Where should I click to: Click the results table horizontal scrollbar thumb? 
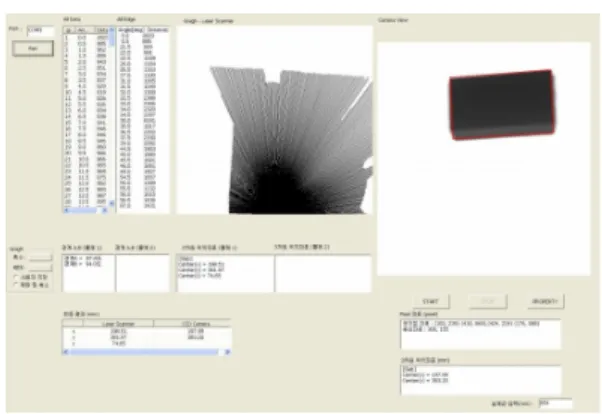[144, 352]
